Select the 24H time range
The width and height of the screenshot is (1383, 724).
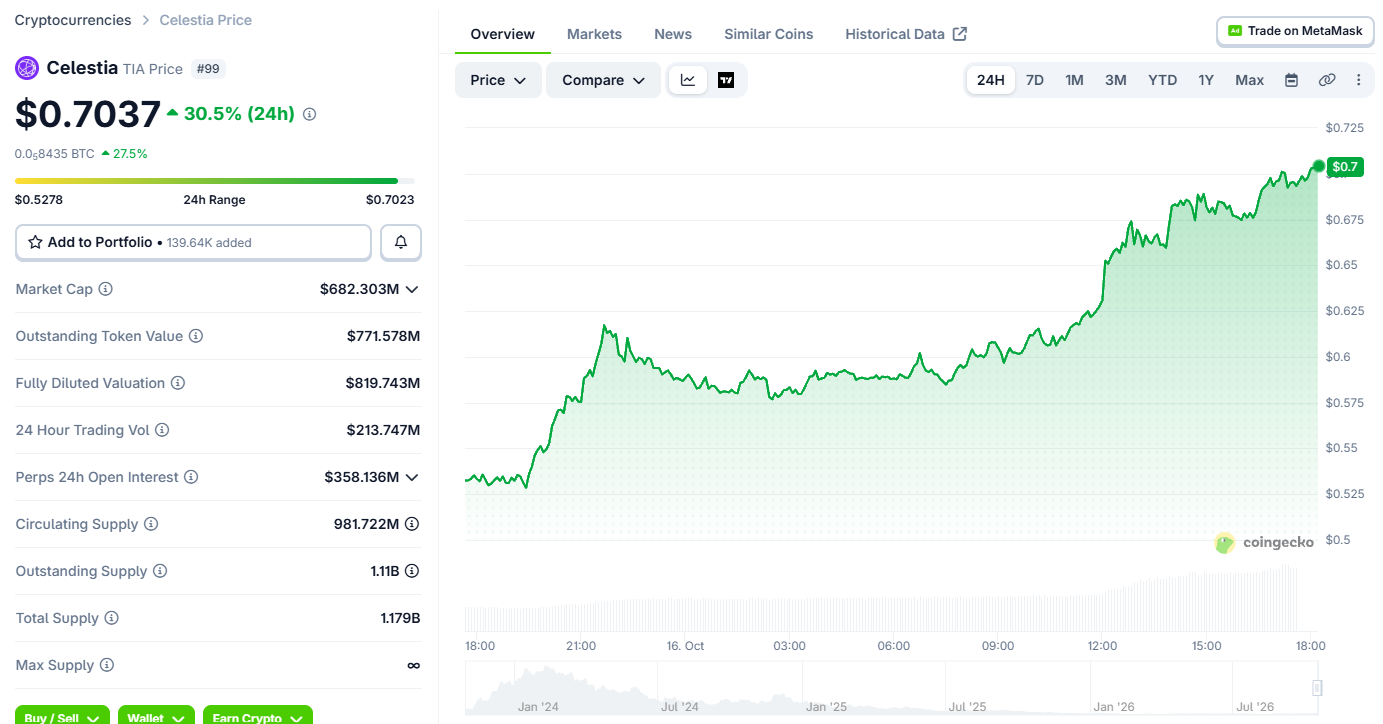(991, 80)
